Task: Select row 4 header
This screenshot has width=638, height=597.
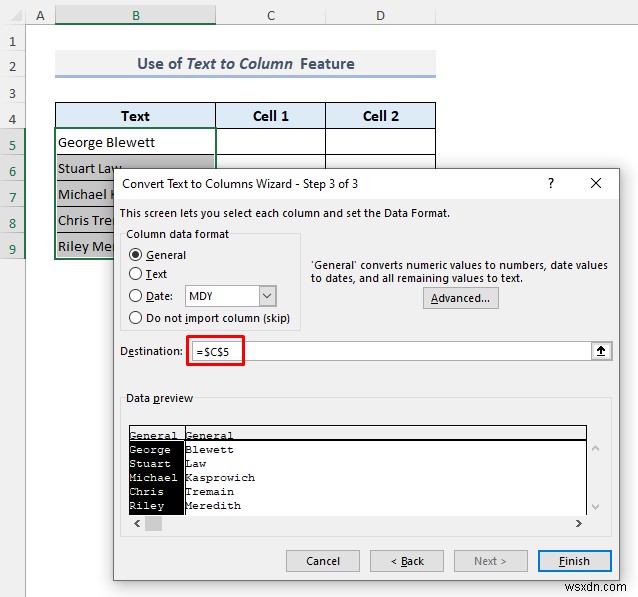Action: click(x=13, y=119)
